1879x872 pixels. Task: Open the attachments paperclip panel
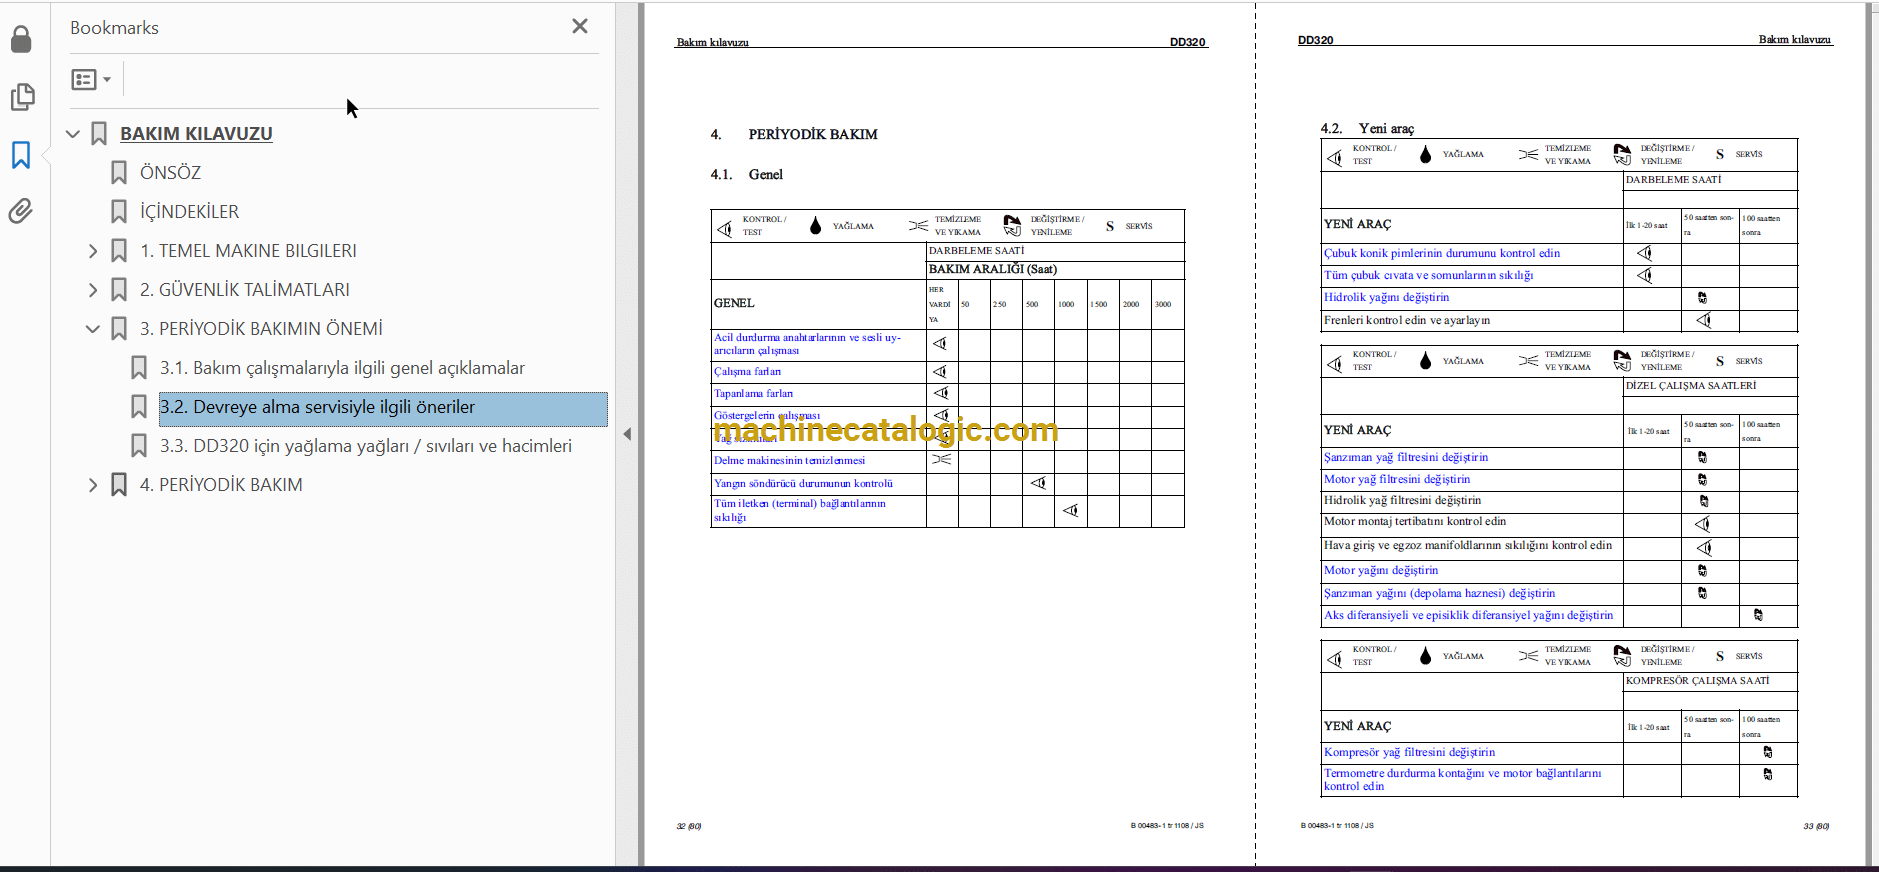click(x=21, y=211)
